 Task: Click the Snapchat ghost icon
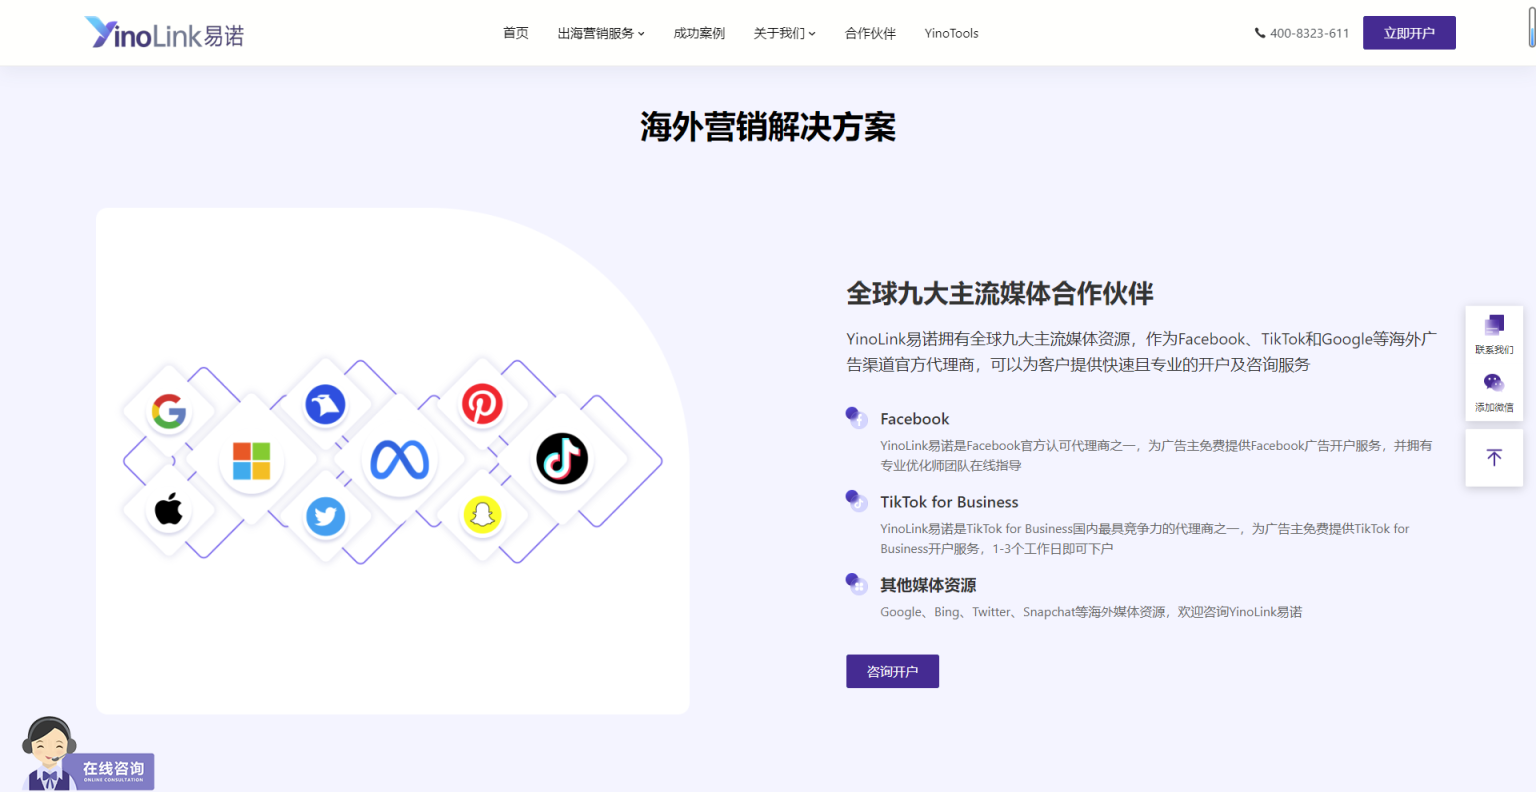tap(482, 514)
